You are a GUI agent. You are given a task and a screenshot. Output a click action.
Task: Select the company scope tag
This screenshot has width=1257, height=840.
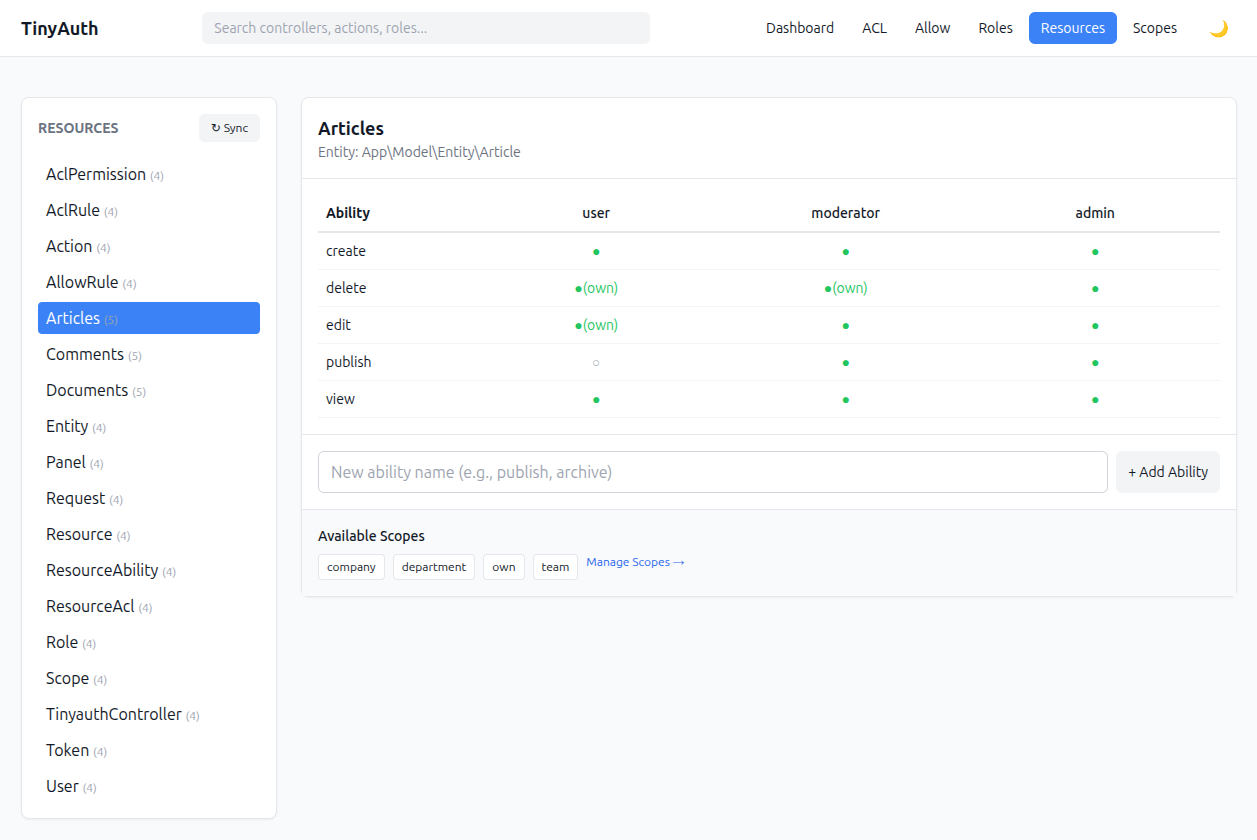tap(351, 567)
